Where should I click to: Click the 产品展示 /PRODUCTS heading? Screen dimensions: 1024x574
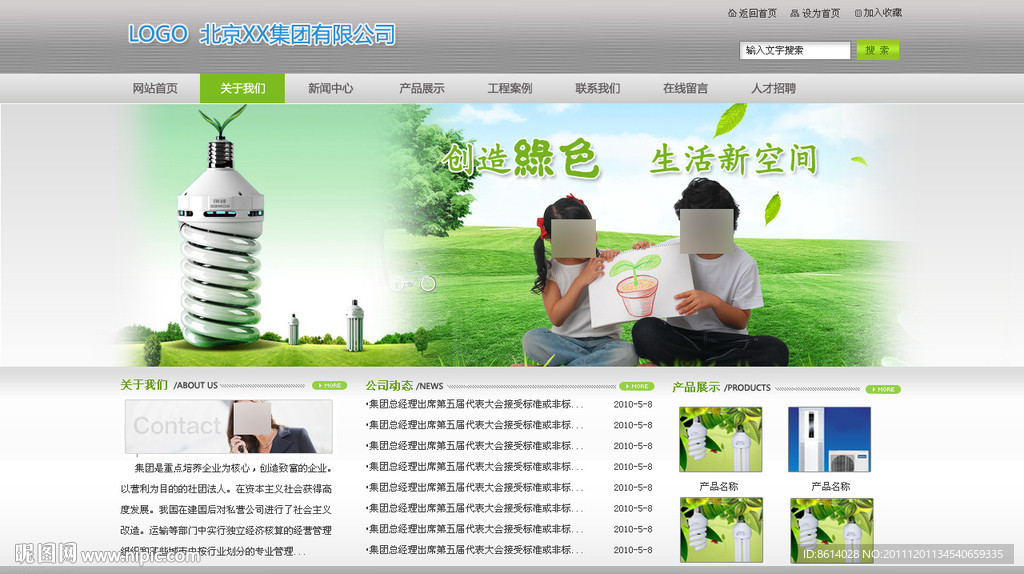pos(722,387)
